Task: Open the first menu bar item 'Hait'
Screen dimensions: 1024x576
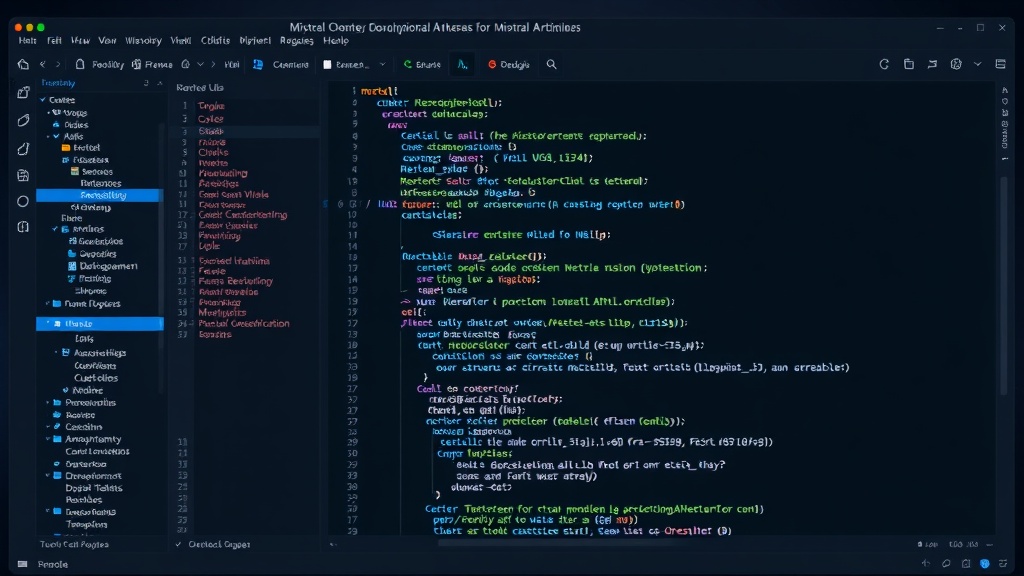Action: [27, 40]
